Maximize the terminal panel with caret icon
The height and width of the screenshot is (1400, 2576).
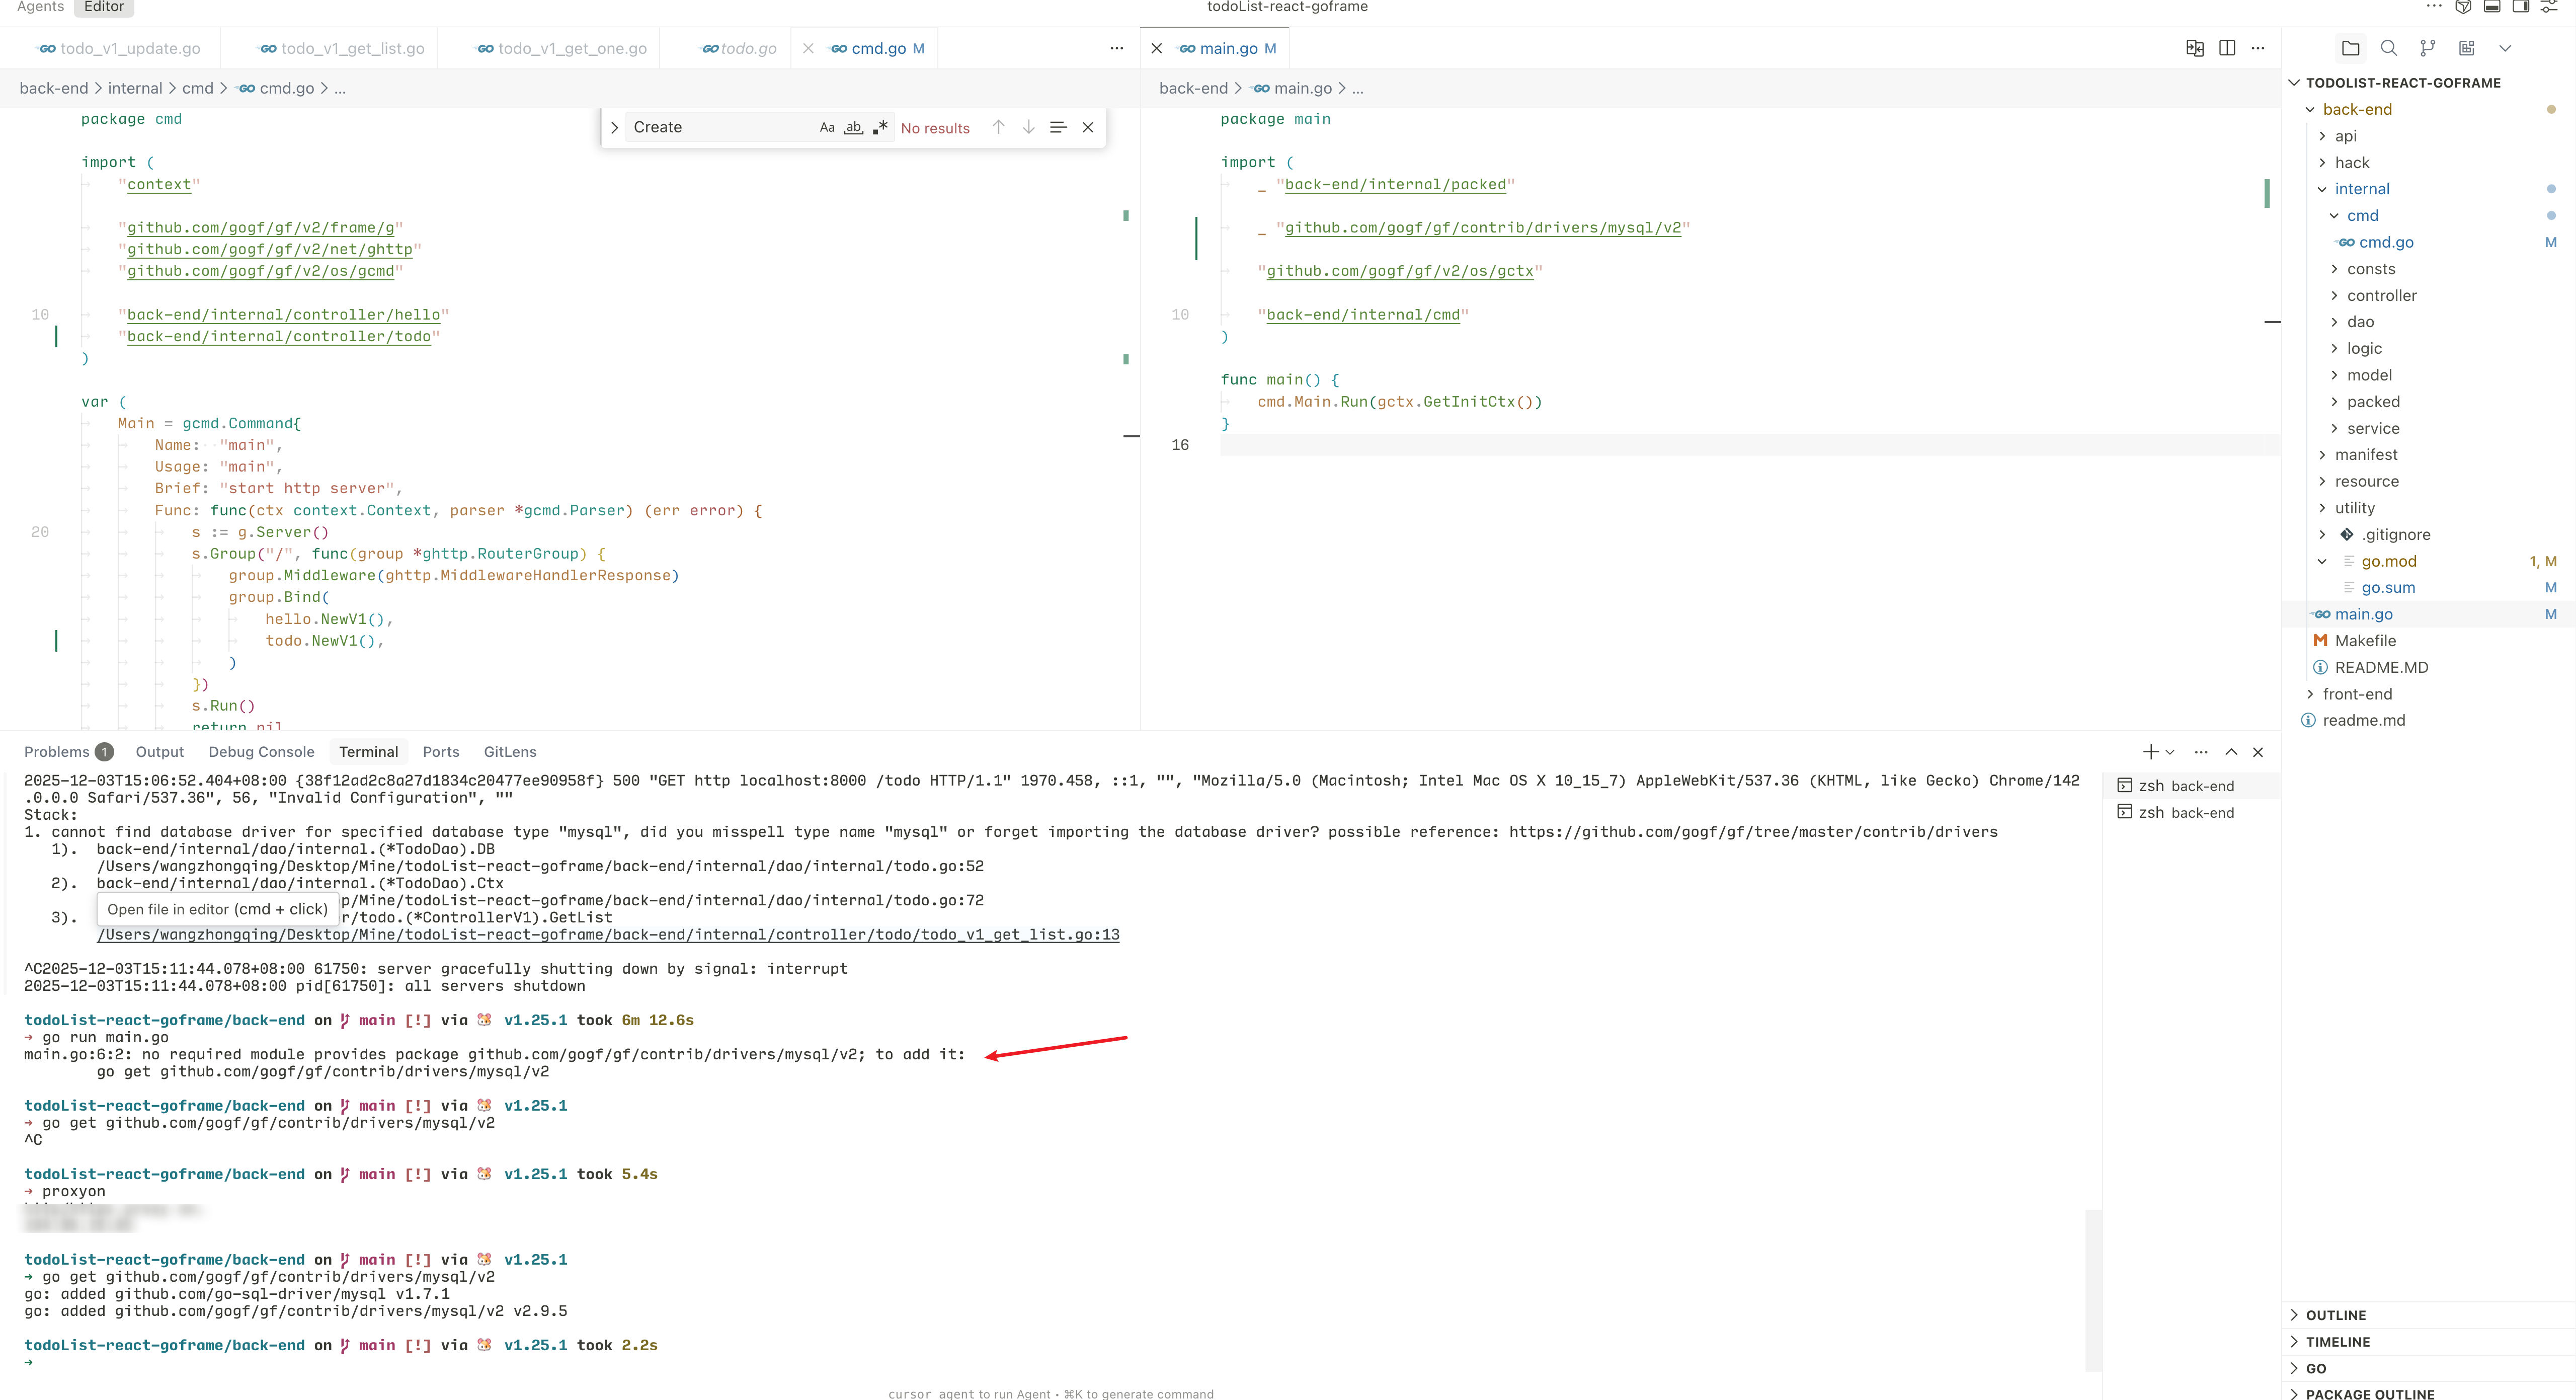[2231, 752]
